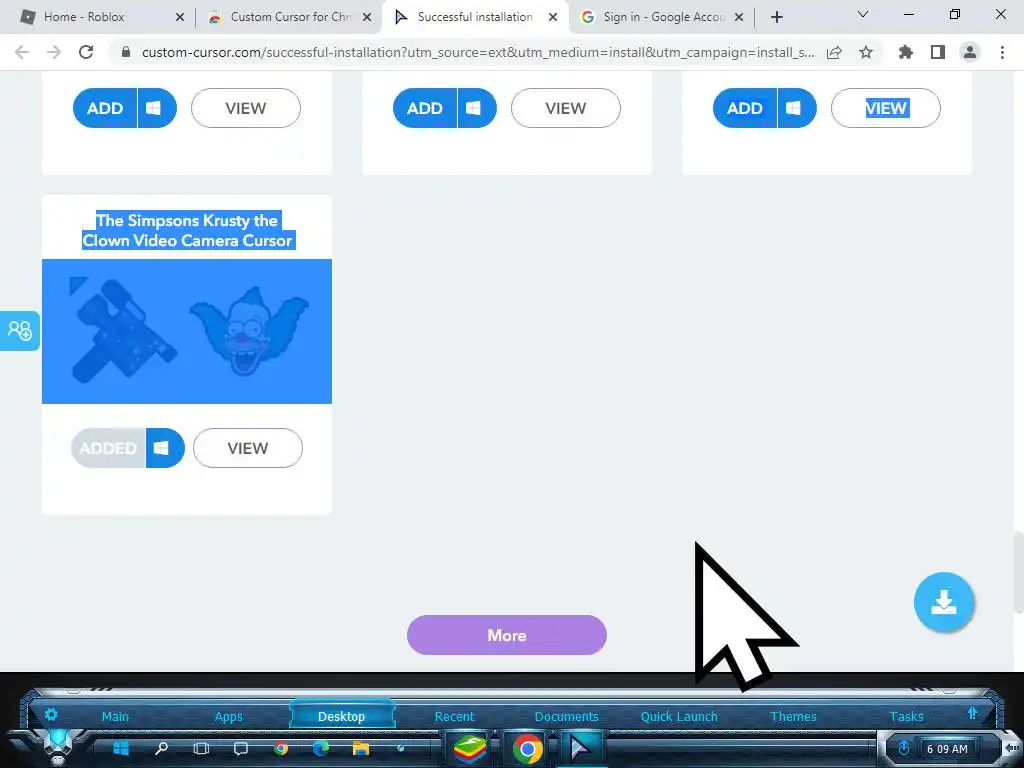Click the floating blue download button

[x=944, y=602]
